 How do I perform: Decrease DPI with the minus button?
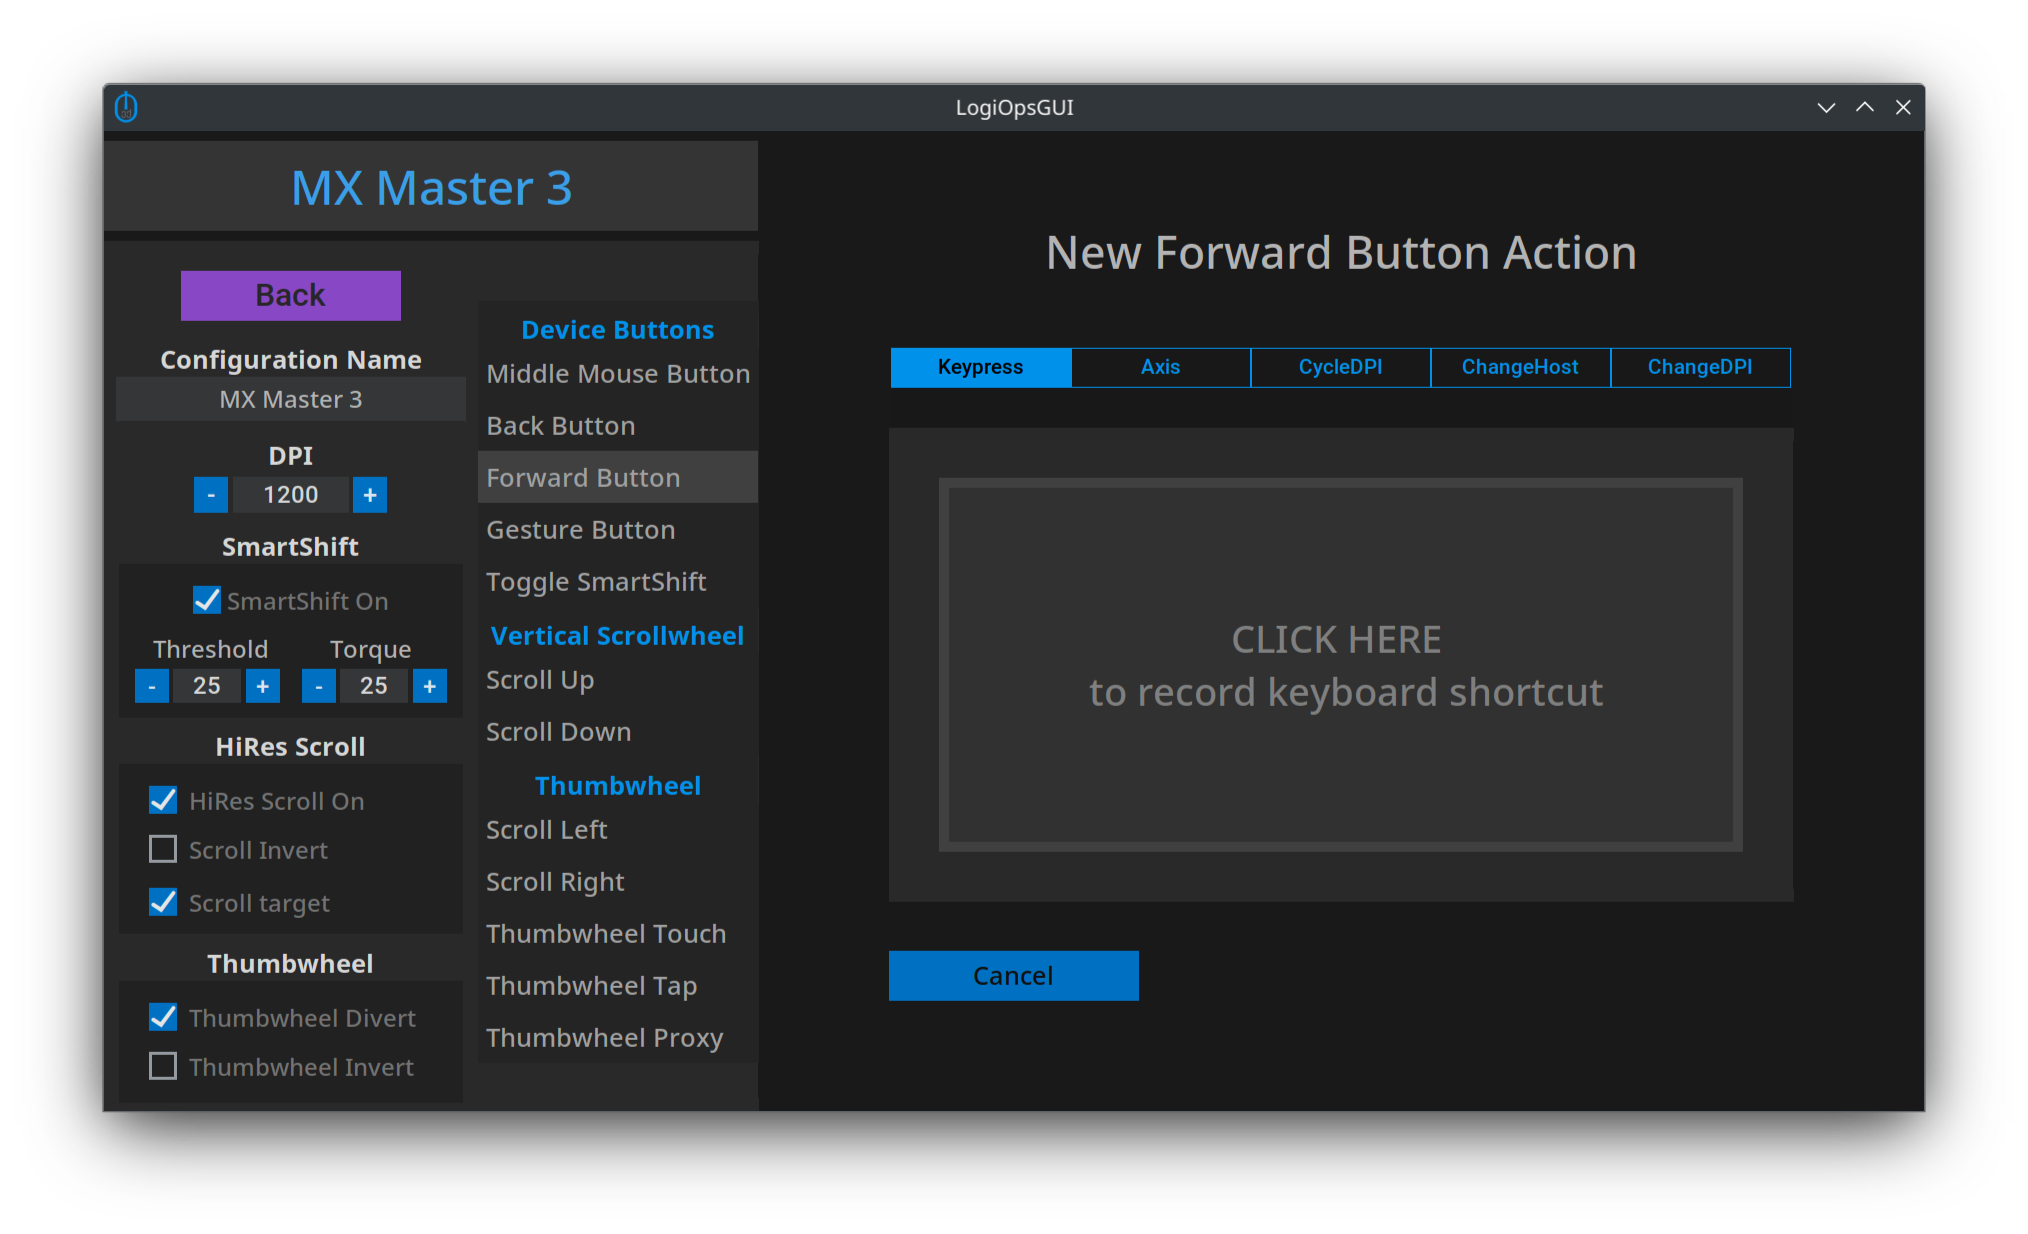(210, 495)
